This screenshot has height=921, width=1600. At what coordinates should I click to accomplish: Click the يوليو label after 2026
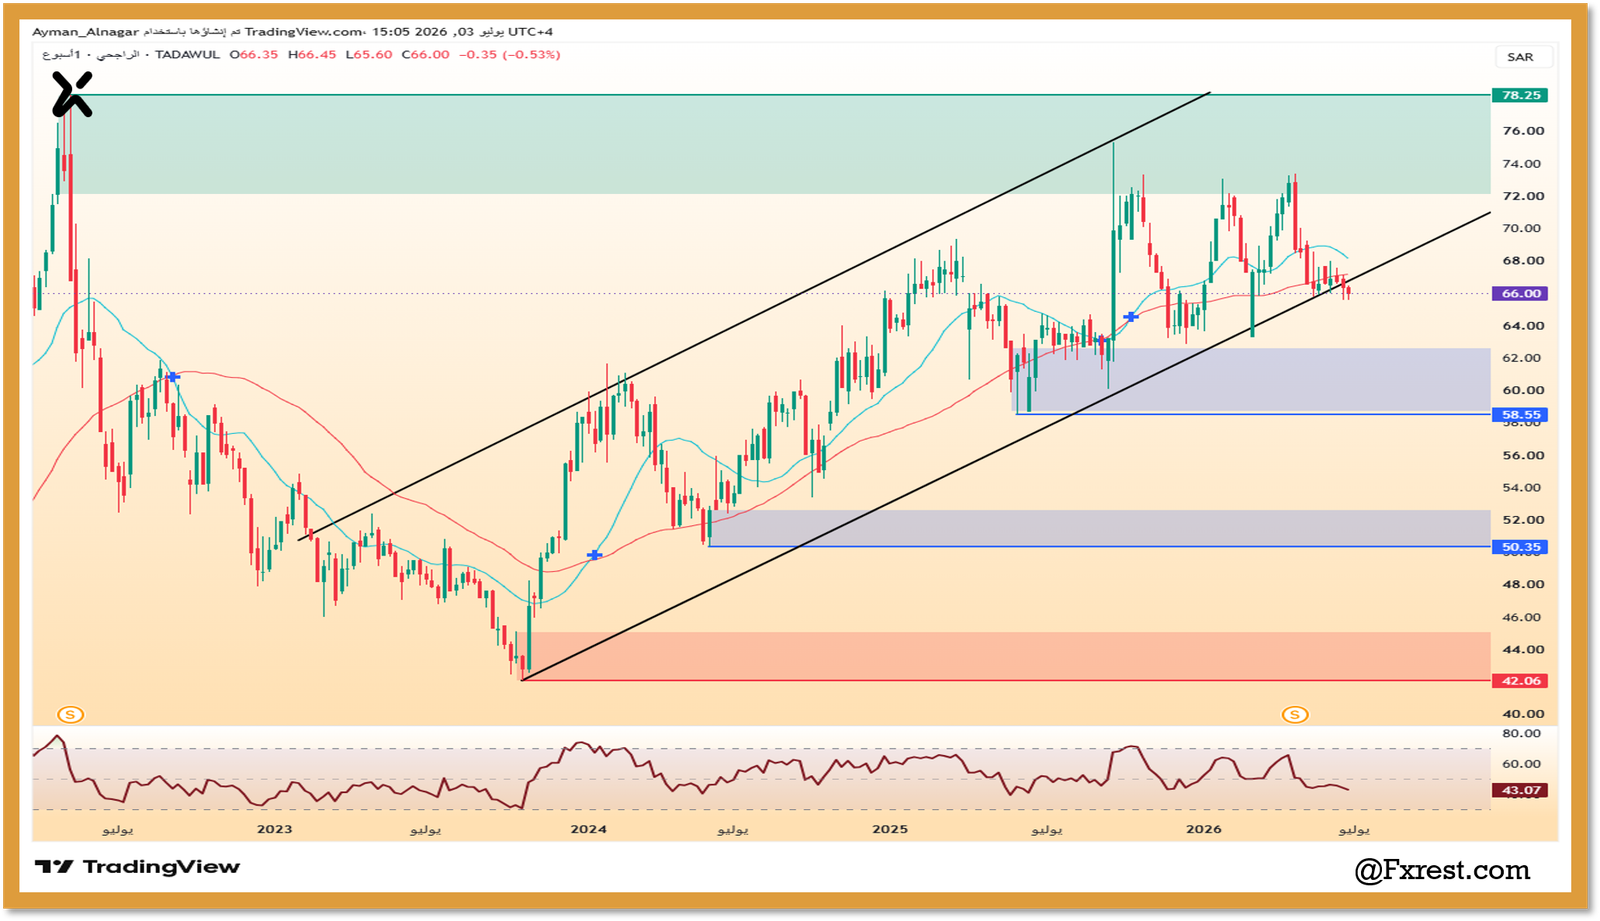[1354, 830]
